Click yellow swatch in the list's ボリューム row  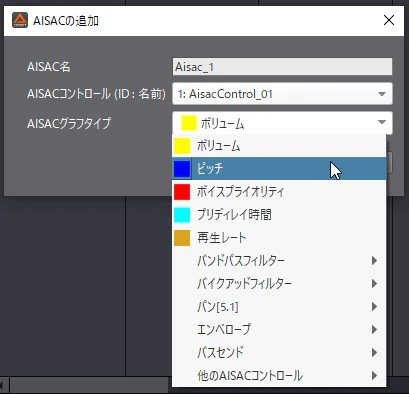coord(182,146)
